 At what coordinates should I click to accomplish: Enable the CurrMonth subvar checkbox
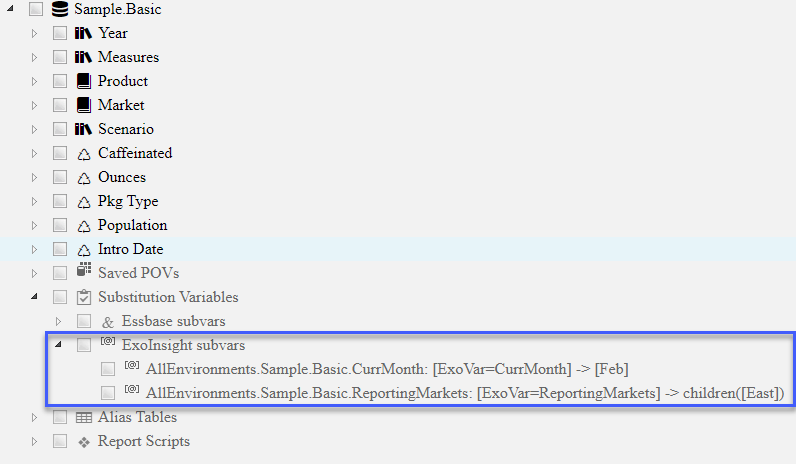click(x=108, y=369)
